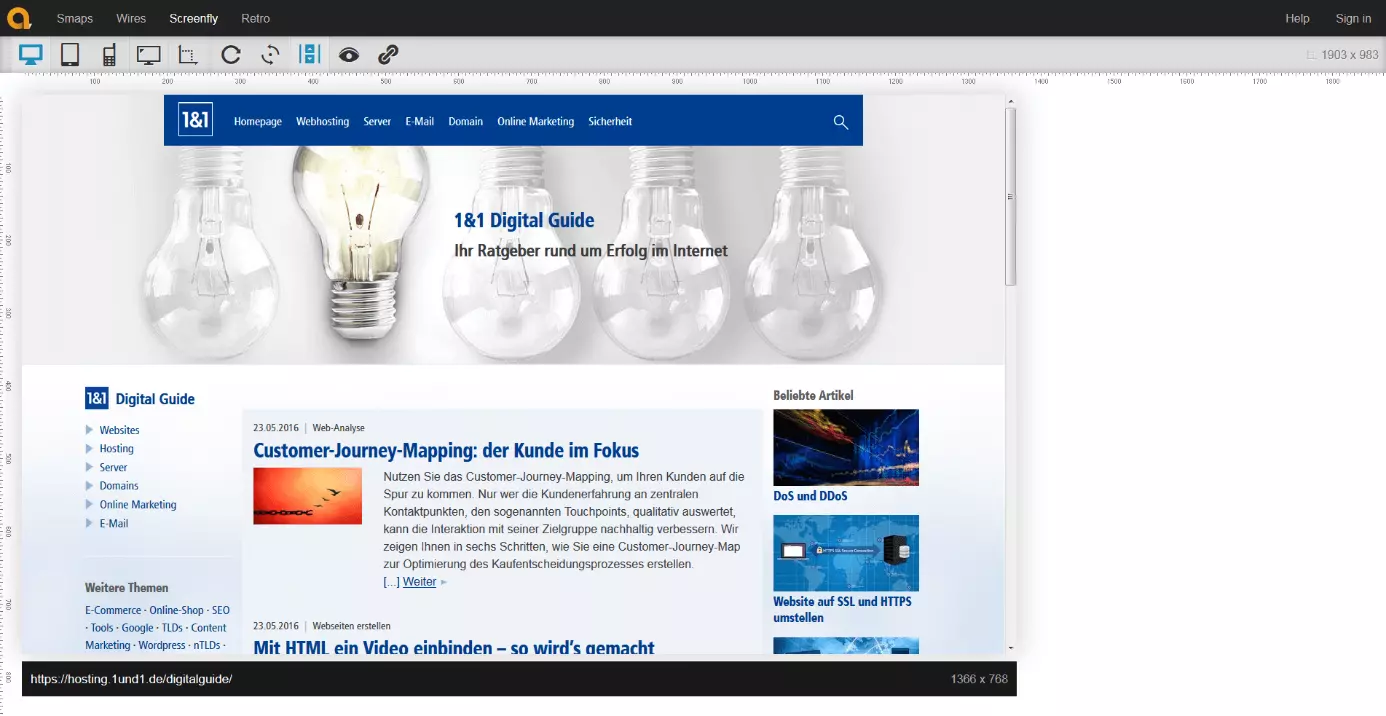Click the Weitere Themen heading
The height and width of the screenshot is (716, 1386).
point(127,588)
